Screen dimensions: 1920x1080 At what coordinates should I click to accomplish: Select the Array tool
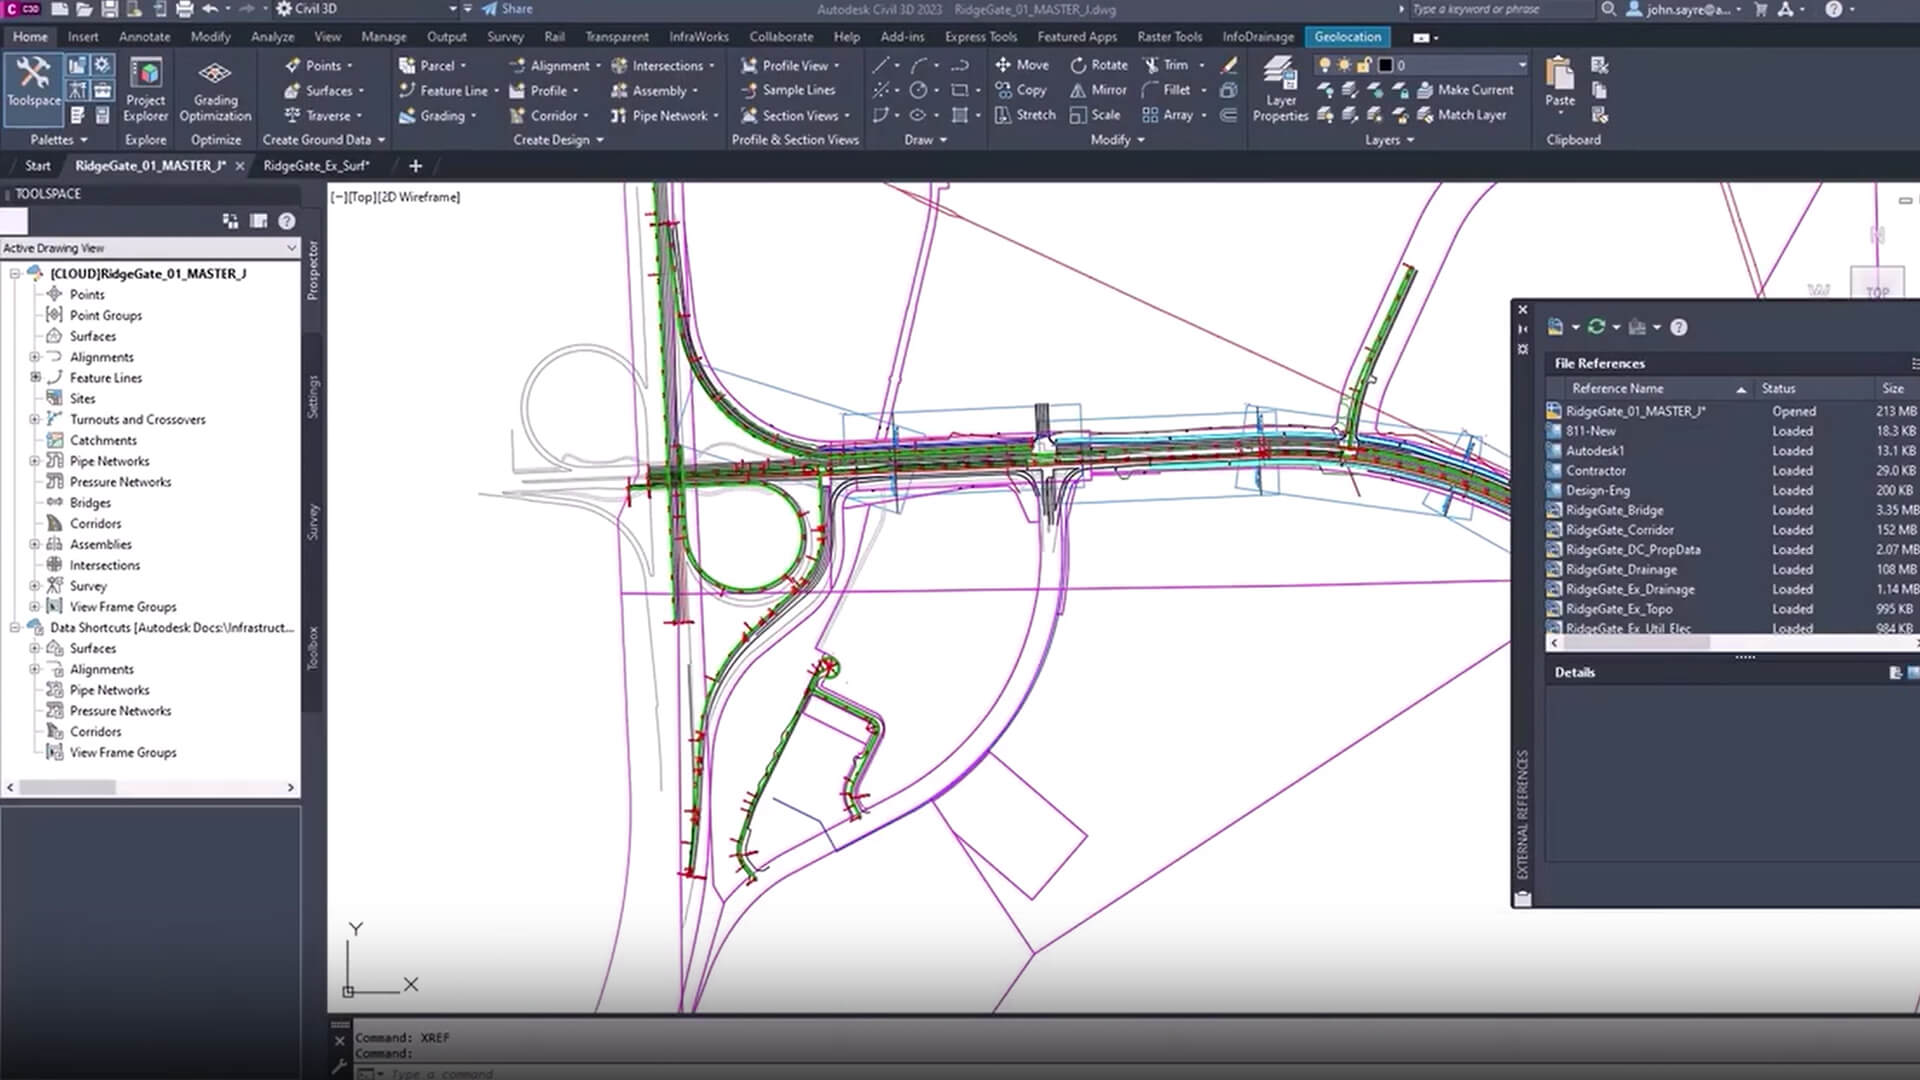tap(1167, 115)
